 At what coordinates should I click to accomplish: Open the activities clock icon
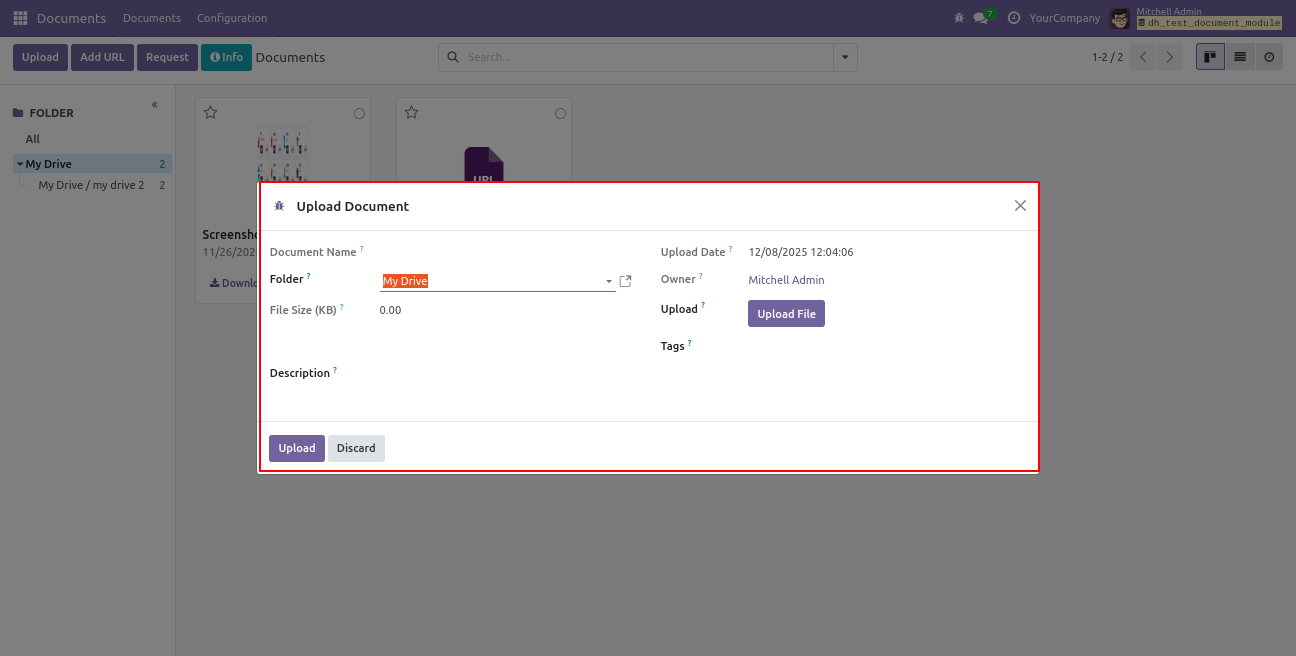(1014, 18)
